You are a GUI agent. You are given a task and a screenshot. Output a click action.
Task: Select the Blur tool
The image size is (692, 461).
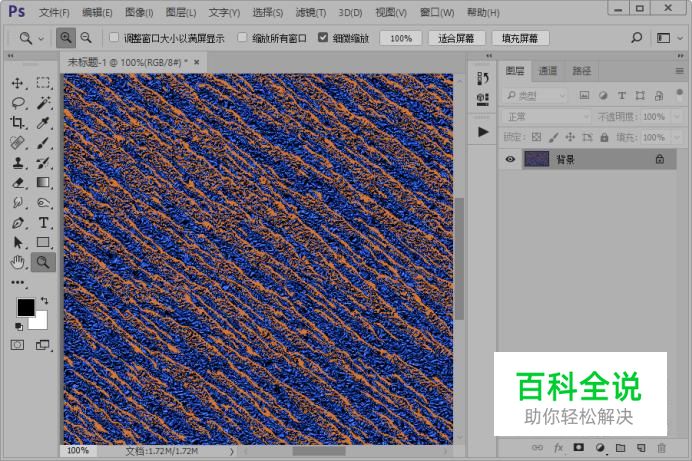click(x=18, y=202)
